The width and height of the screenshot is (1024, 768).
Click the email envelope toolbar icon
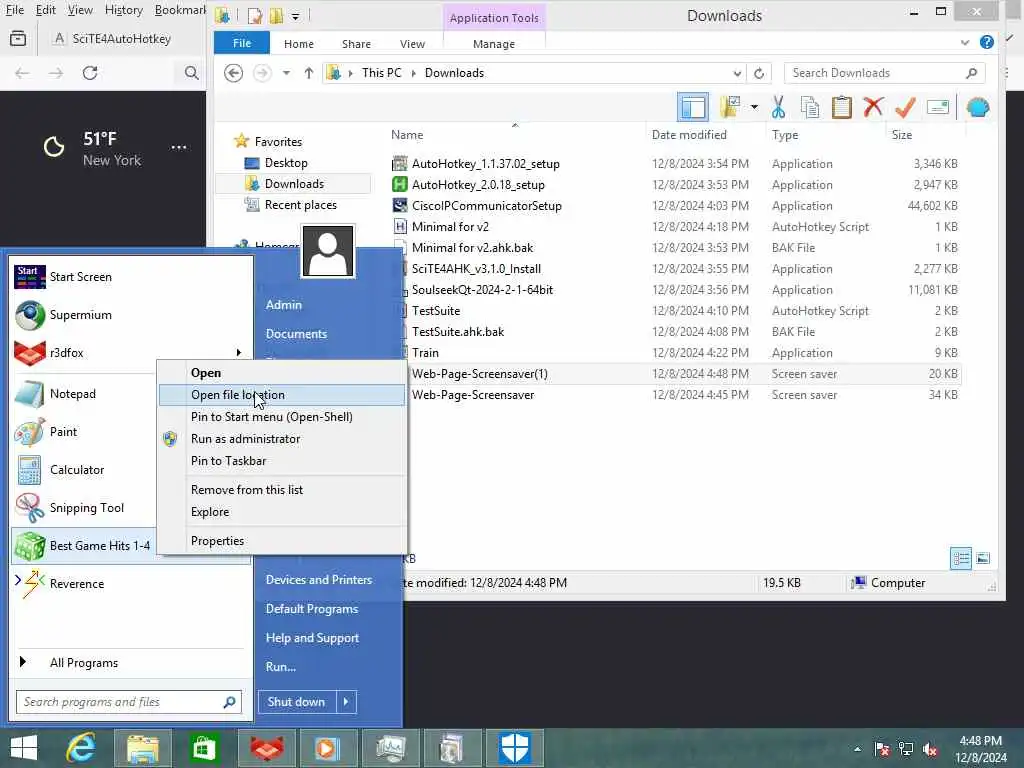[x=938, y=107]
